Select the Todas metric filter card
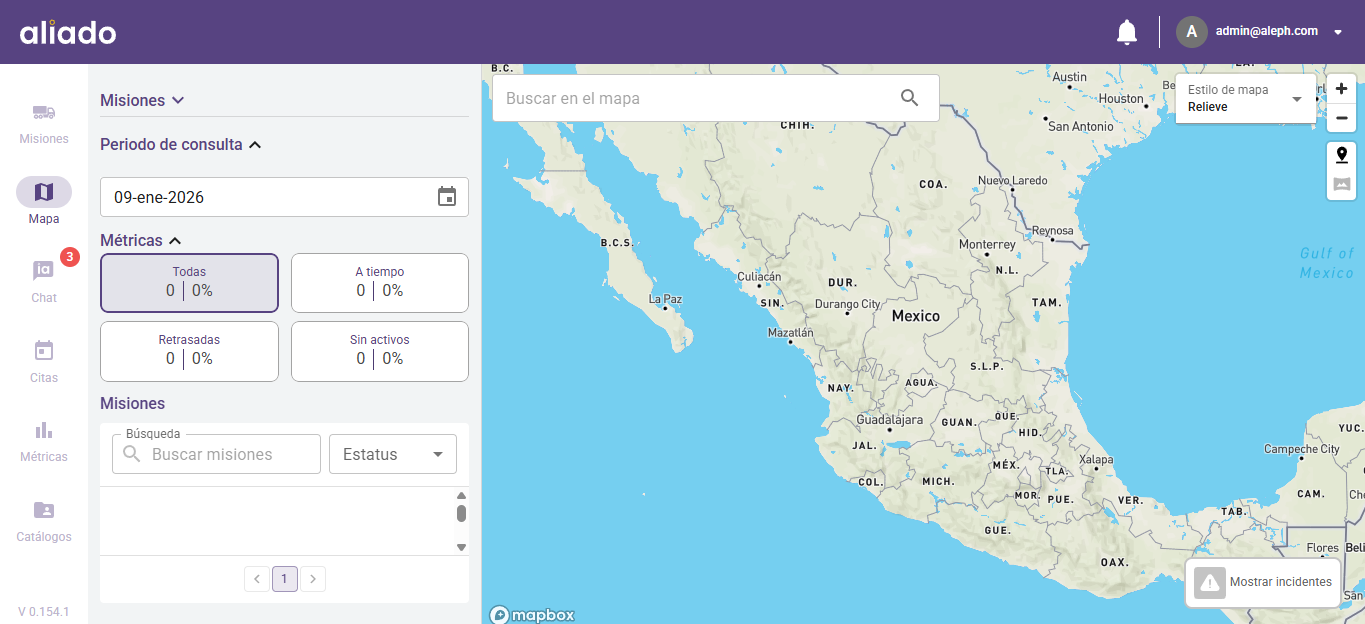 tap(189, 283)
